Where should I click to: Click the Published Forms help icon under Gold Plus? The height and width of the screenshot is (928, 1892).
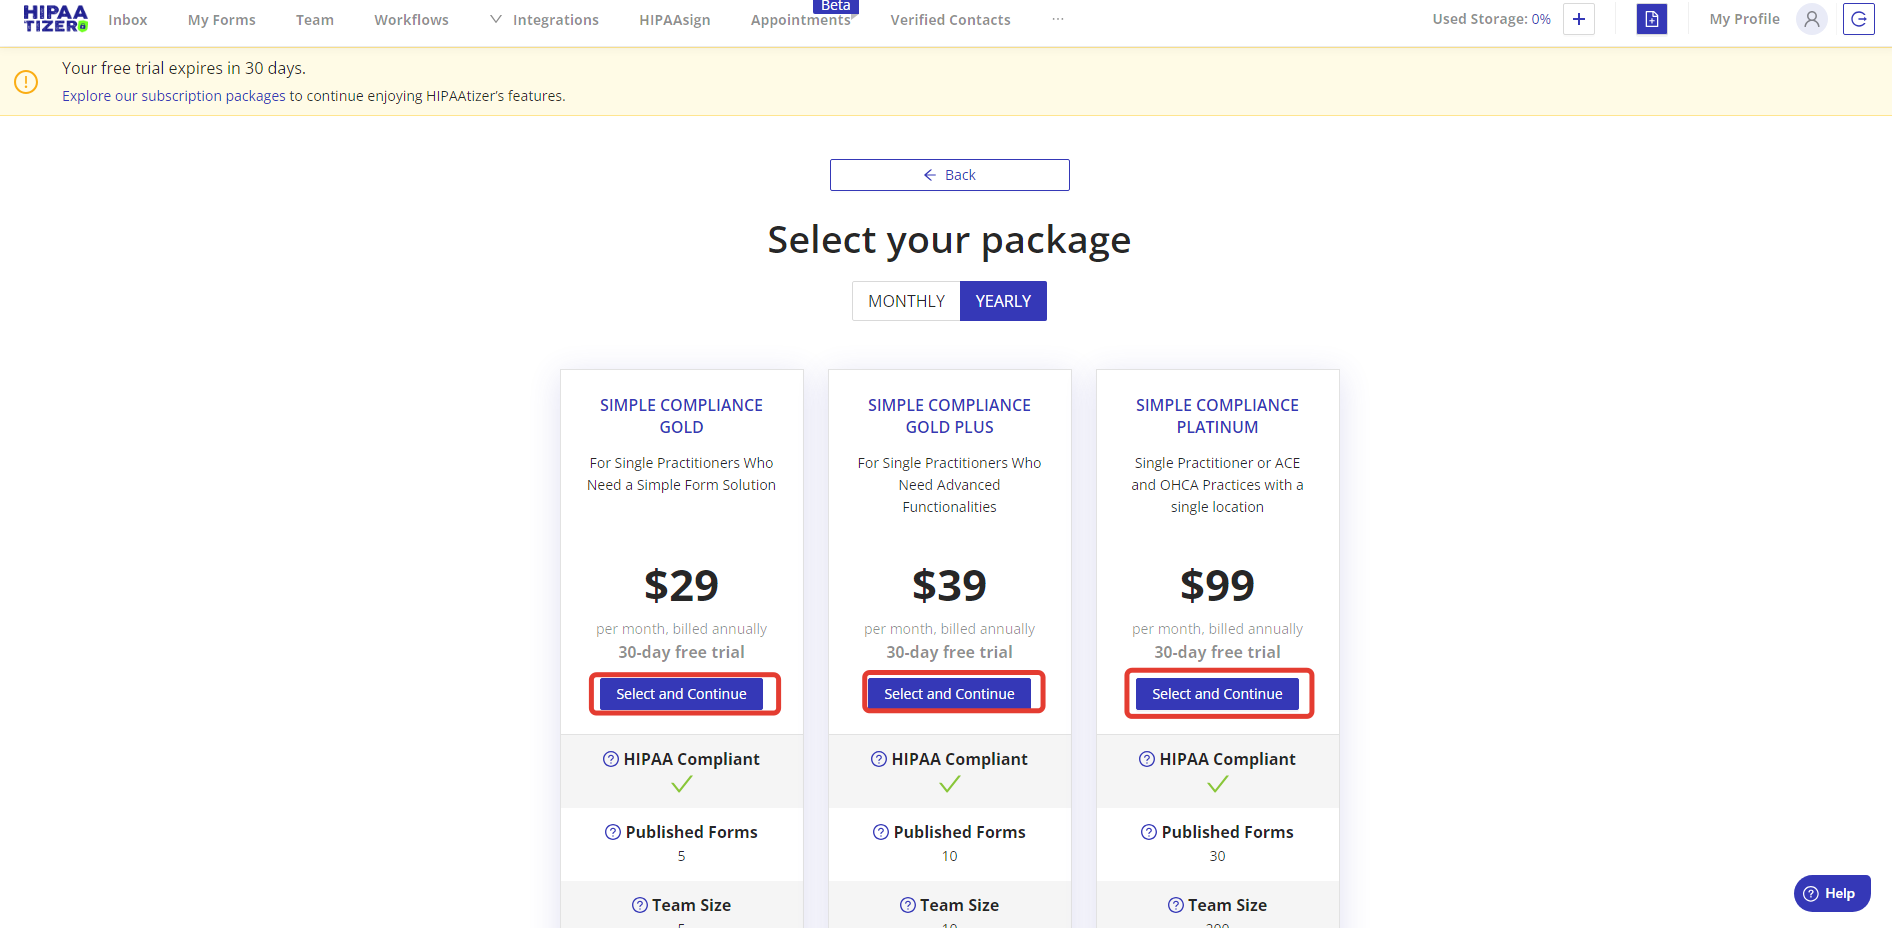(879, 831)
